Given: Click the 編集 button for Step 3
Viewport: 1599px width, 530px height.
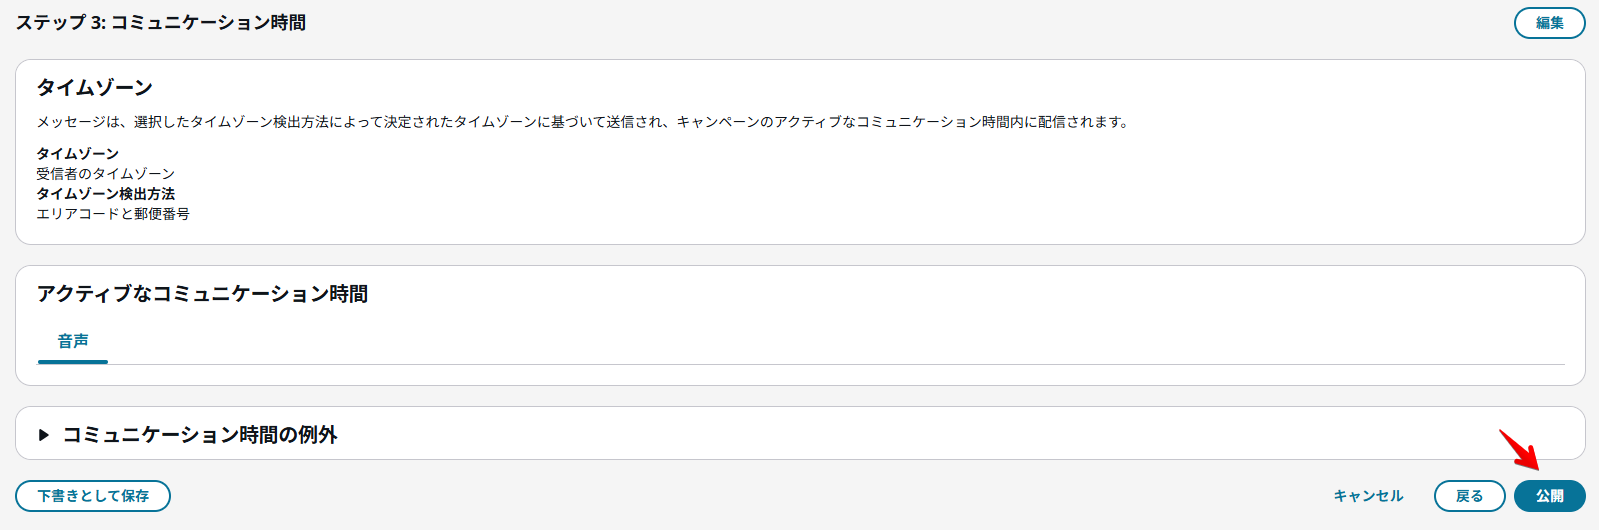Looking at the screenshot, I should pyautogui.click(x=1549, y=23).
